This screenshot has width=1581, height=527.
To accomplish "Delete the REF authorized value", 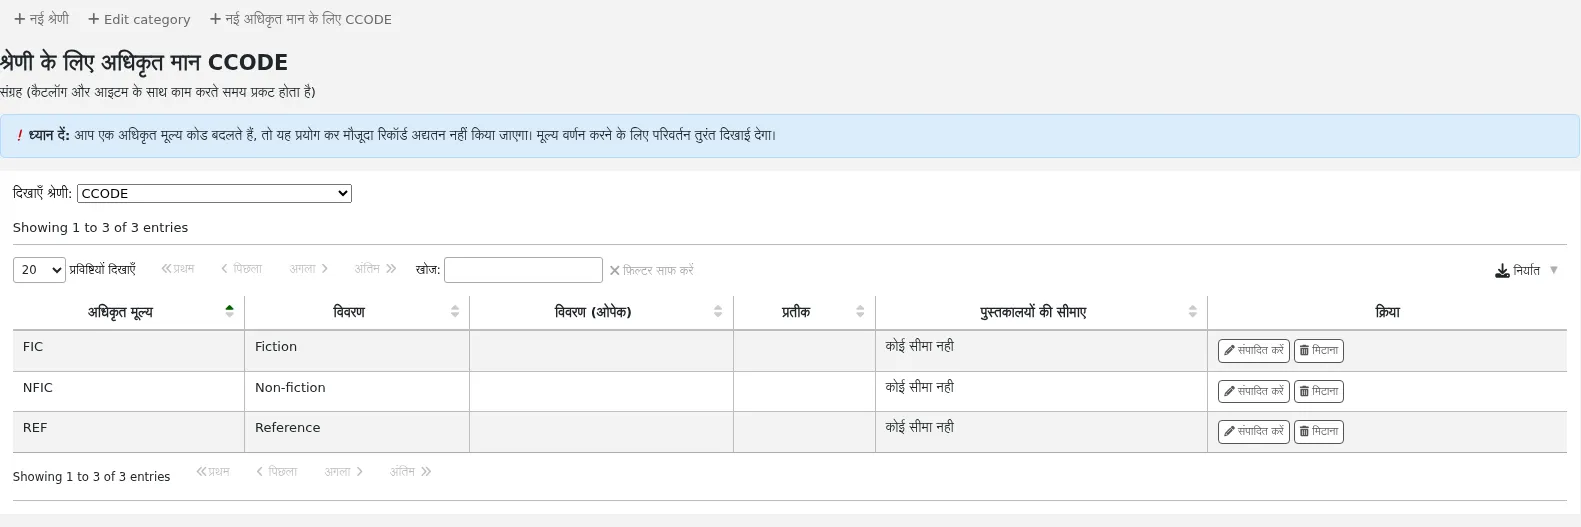I will [x=1318, y=432].
